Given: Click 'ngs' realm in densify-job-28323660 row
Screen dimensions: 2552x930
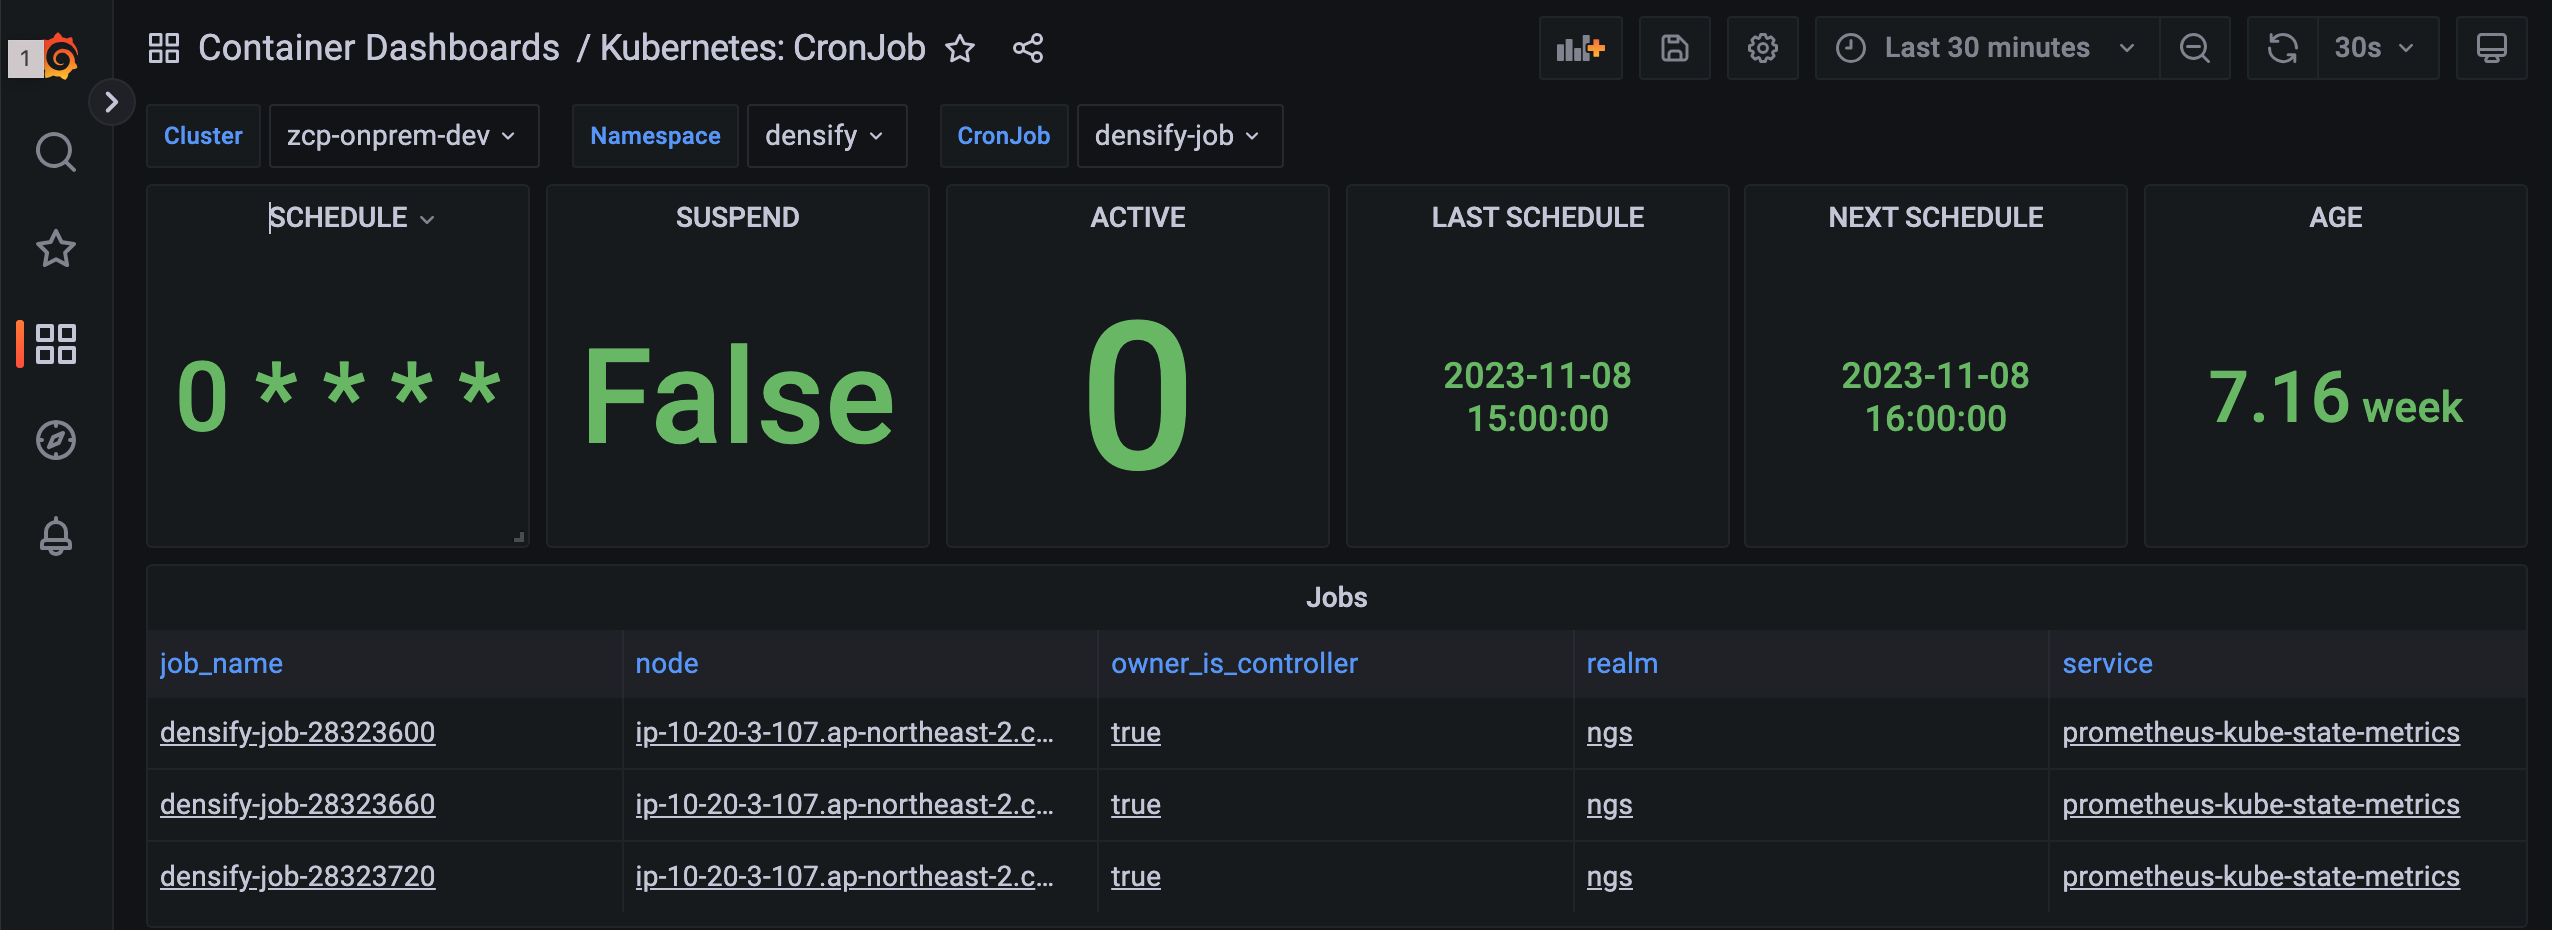Looking at the screenshot, I should (1609, 805).
